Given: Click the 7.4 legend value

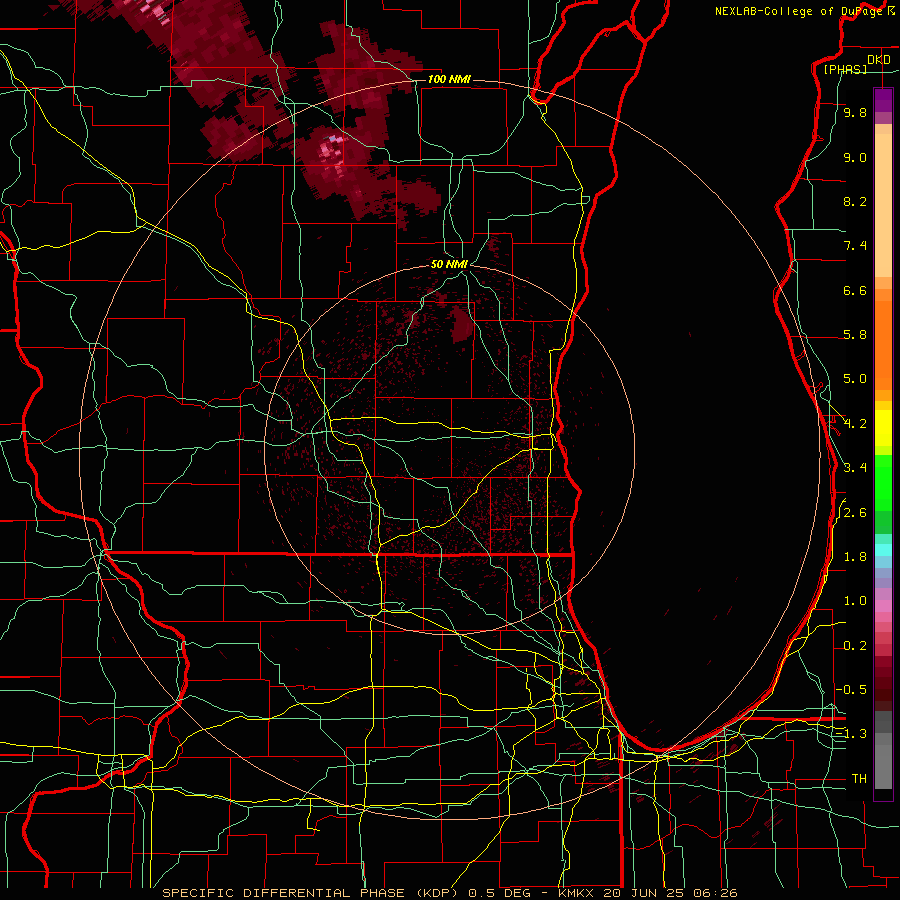Looking at the screenshot, I should pyautogui.click(x=855, y=246).
